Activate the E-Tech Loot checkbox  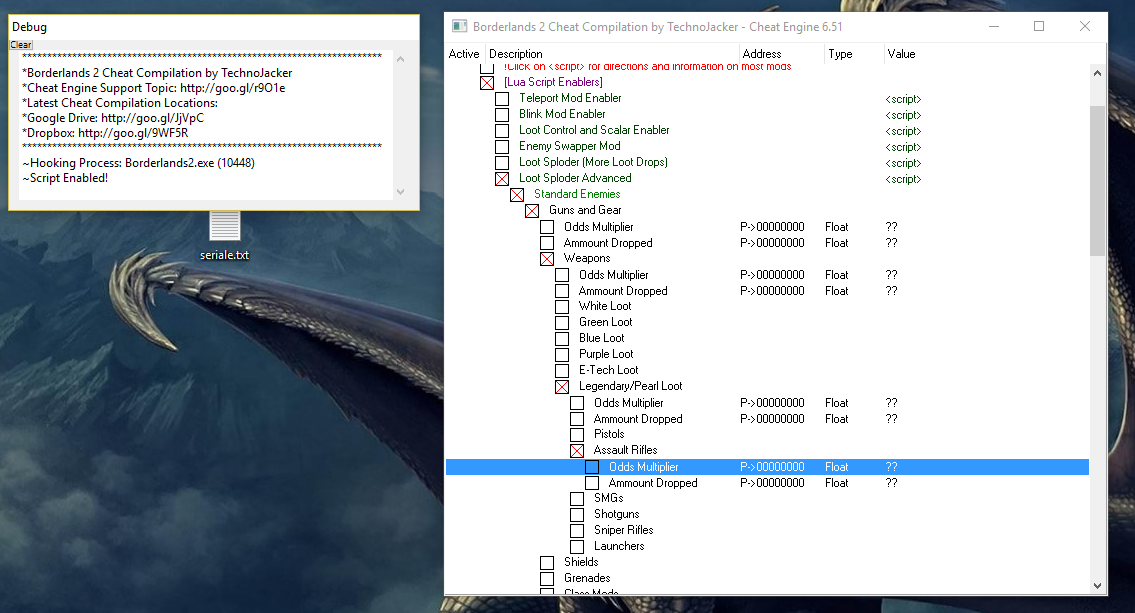click(562, 371)
